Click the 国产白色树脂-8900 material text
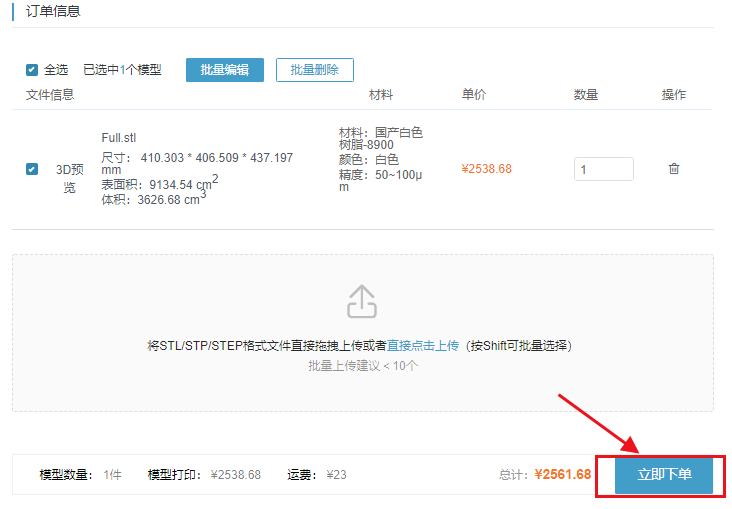This screenshot has height=509, width=732. click(x=380, y=139)
